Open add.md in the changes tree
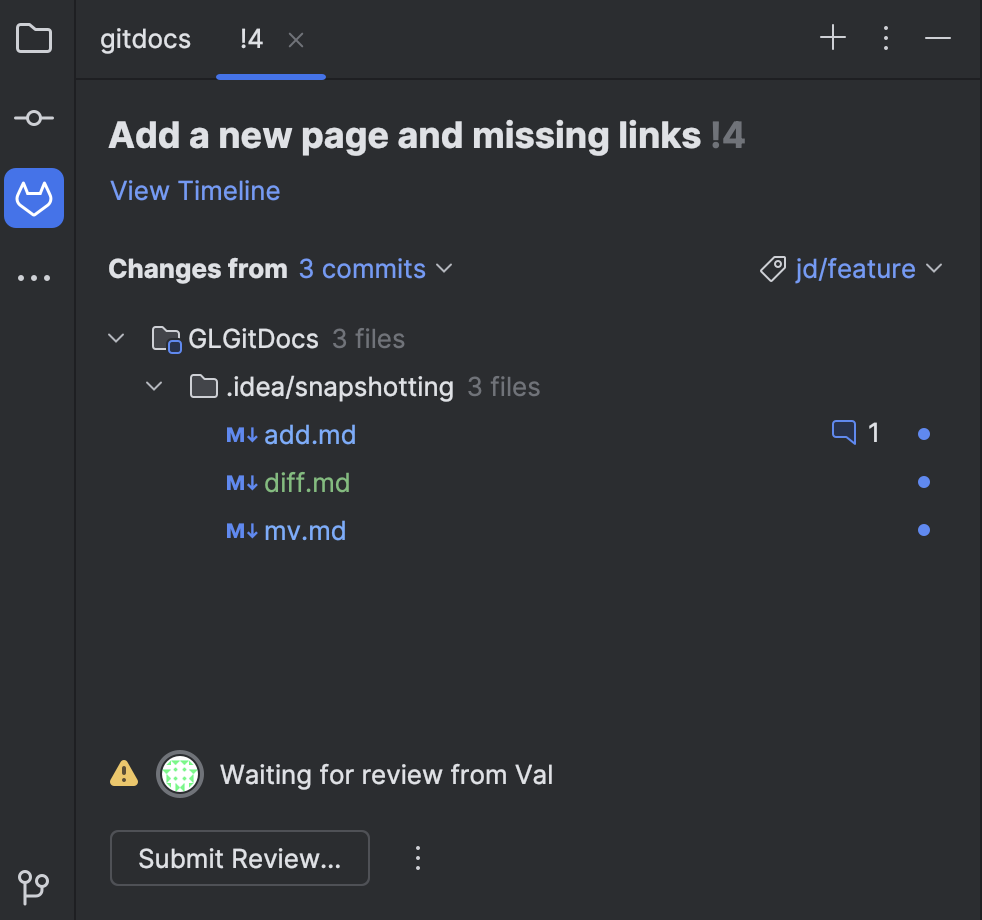This screenshot has width=982, height=920. pos(310,435)
